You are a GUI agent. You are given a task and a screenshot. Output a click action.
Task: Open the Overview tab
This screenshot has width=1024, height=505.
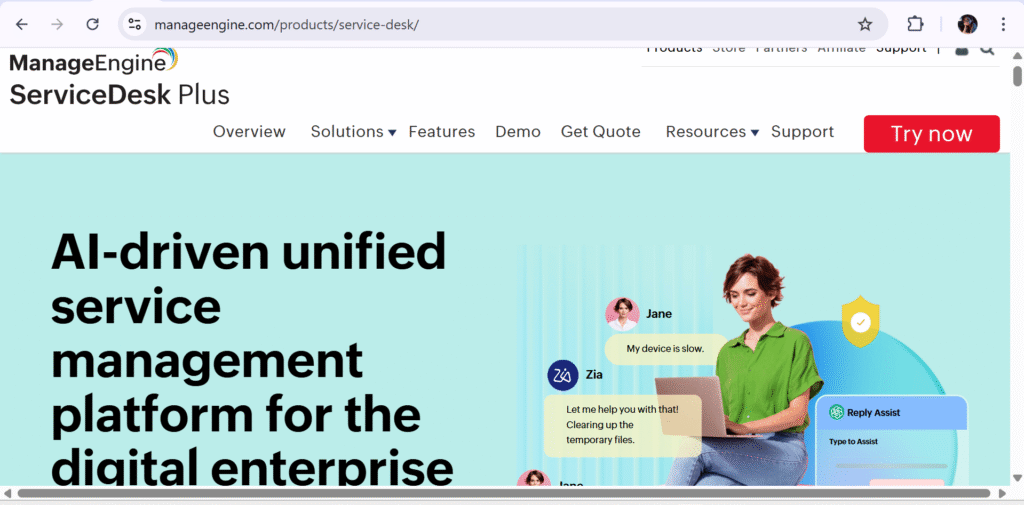pos(249,131)
